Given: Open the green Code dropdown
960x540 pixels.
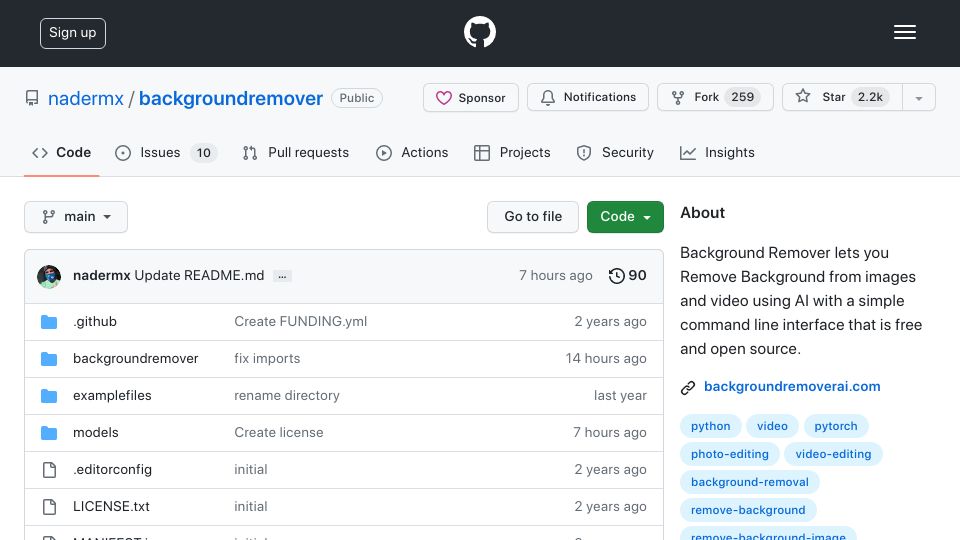Looking at the screenshot, I should coord(625,217).
